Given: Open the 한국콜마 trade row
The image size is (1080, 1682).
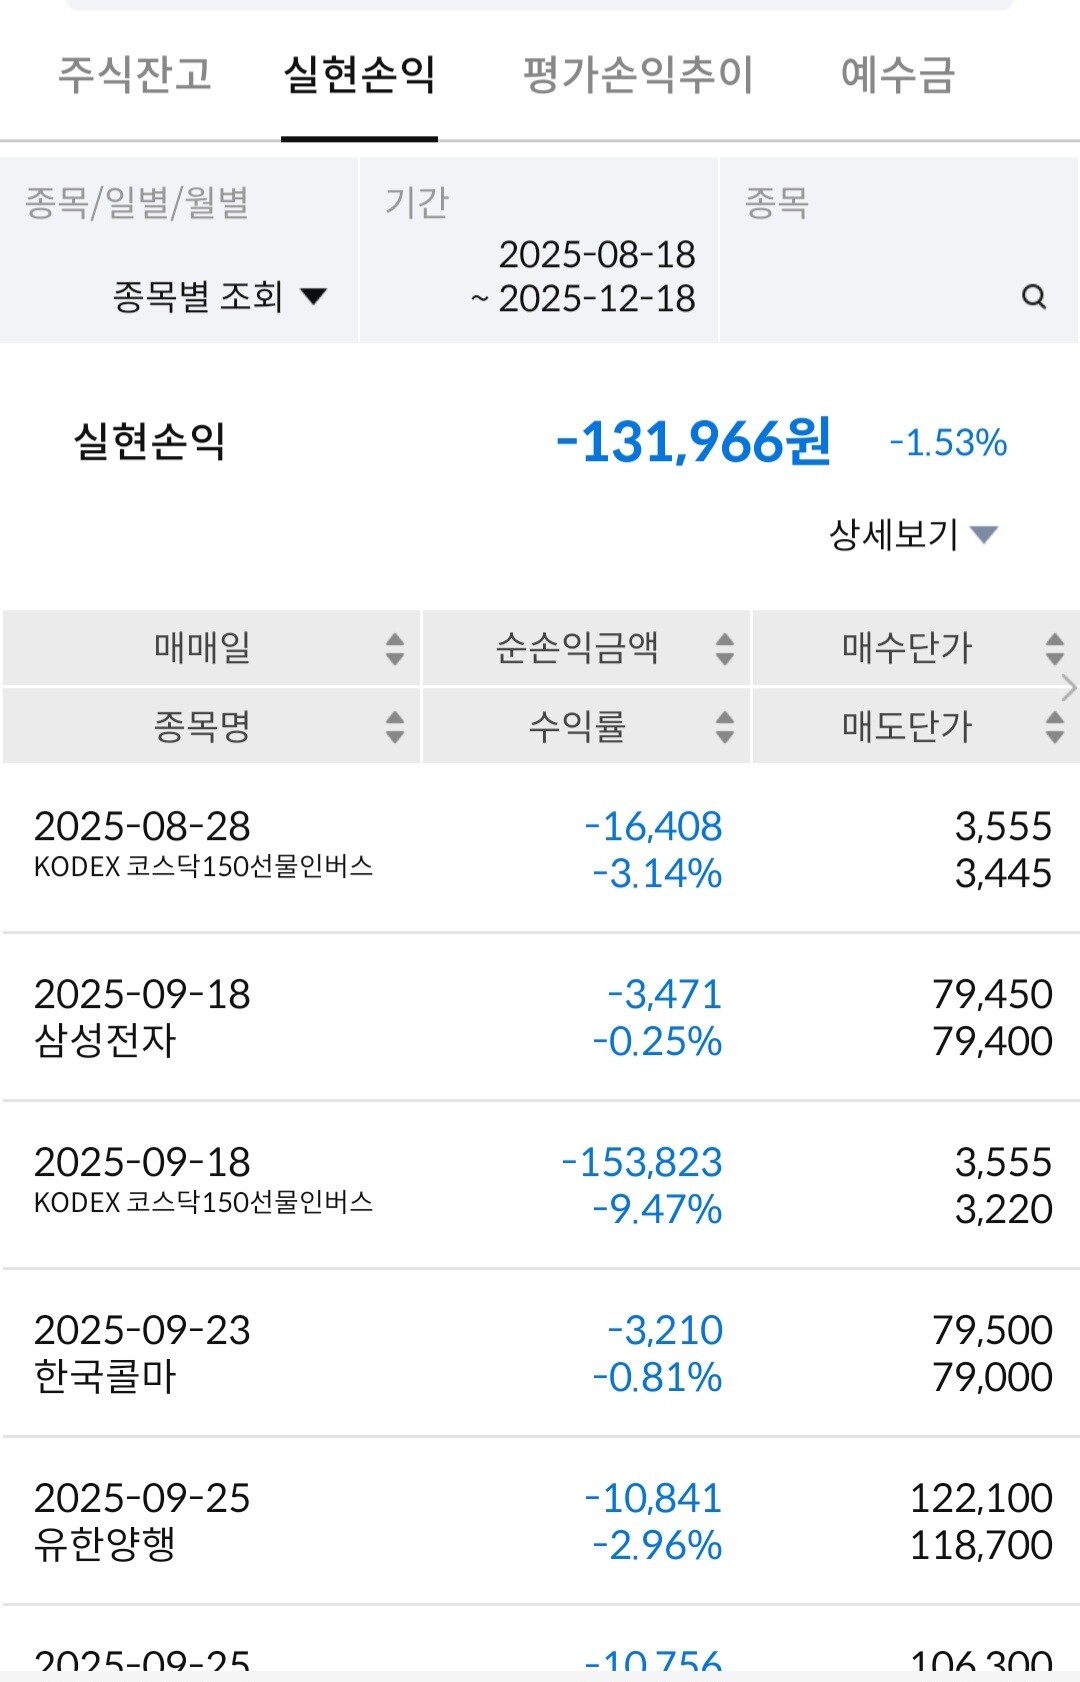Looking at the screenshot, I should [540, 1353].
